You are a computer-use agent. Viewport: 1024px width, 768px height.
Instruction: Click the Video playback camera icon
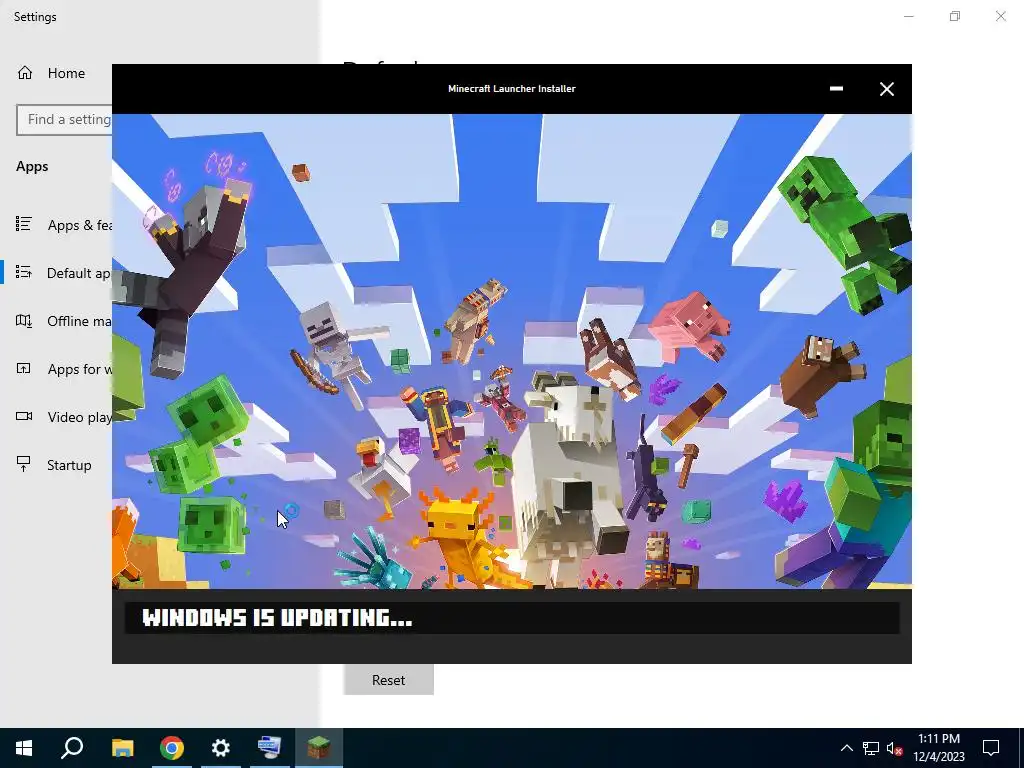pyautogui.click(x=24, y=416)
